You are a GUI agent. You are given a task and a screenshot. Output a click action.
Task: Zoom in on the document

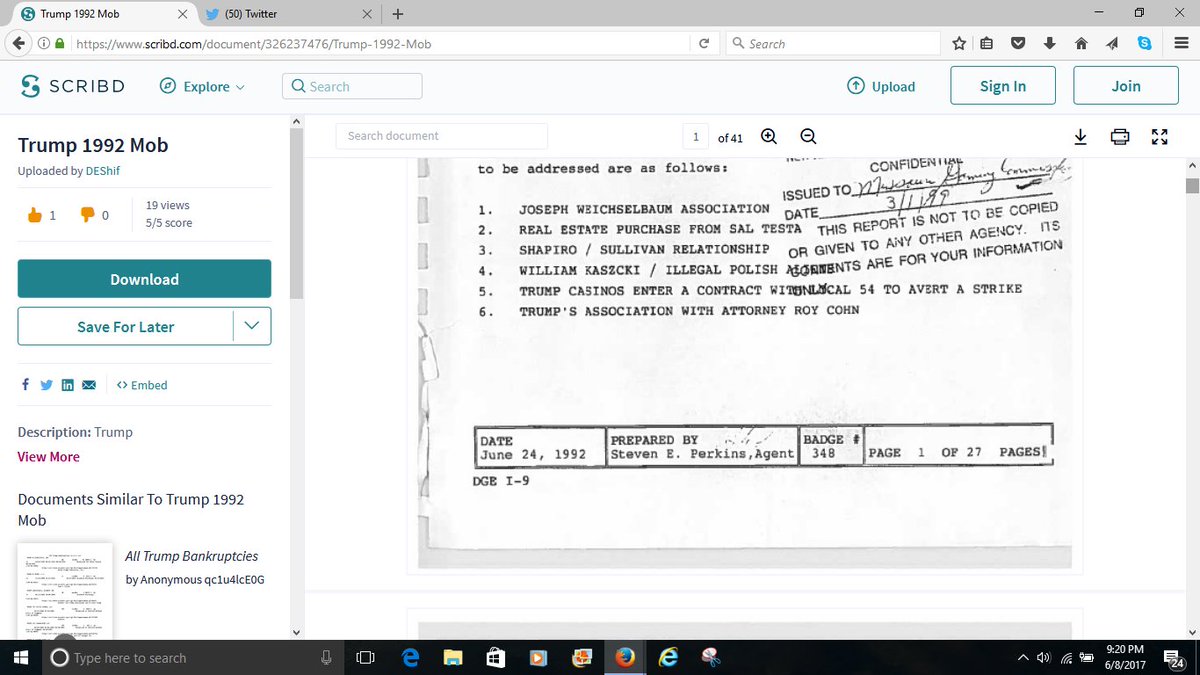click(x=769, y=137)
